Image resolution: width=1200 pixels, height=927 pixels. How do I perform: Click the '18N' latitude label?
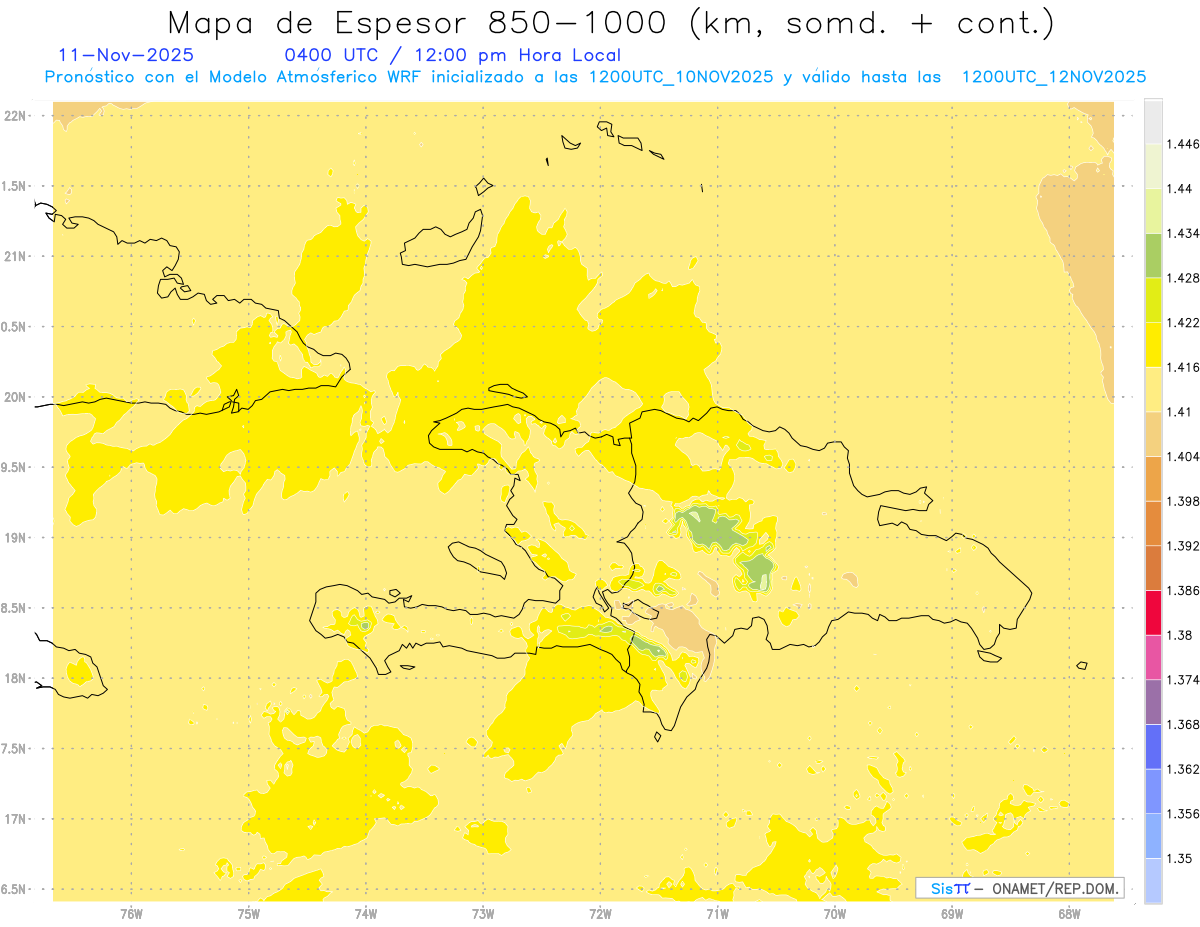coord(17,679)
